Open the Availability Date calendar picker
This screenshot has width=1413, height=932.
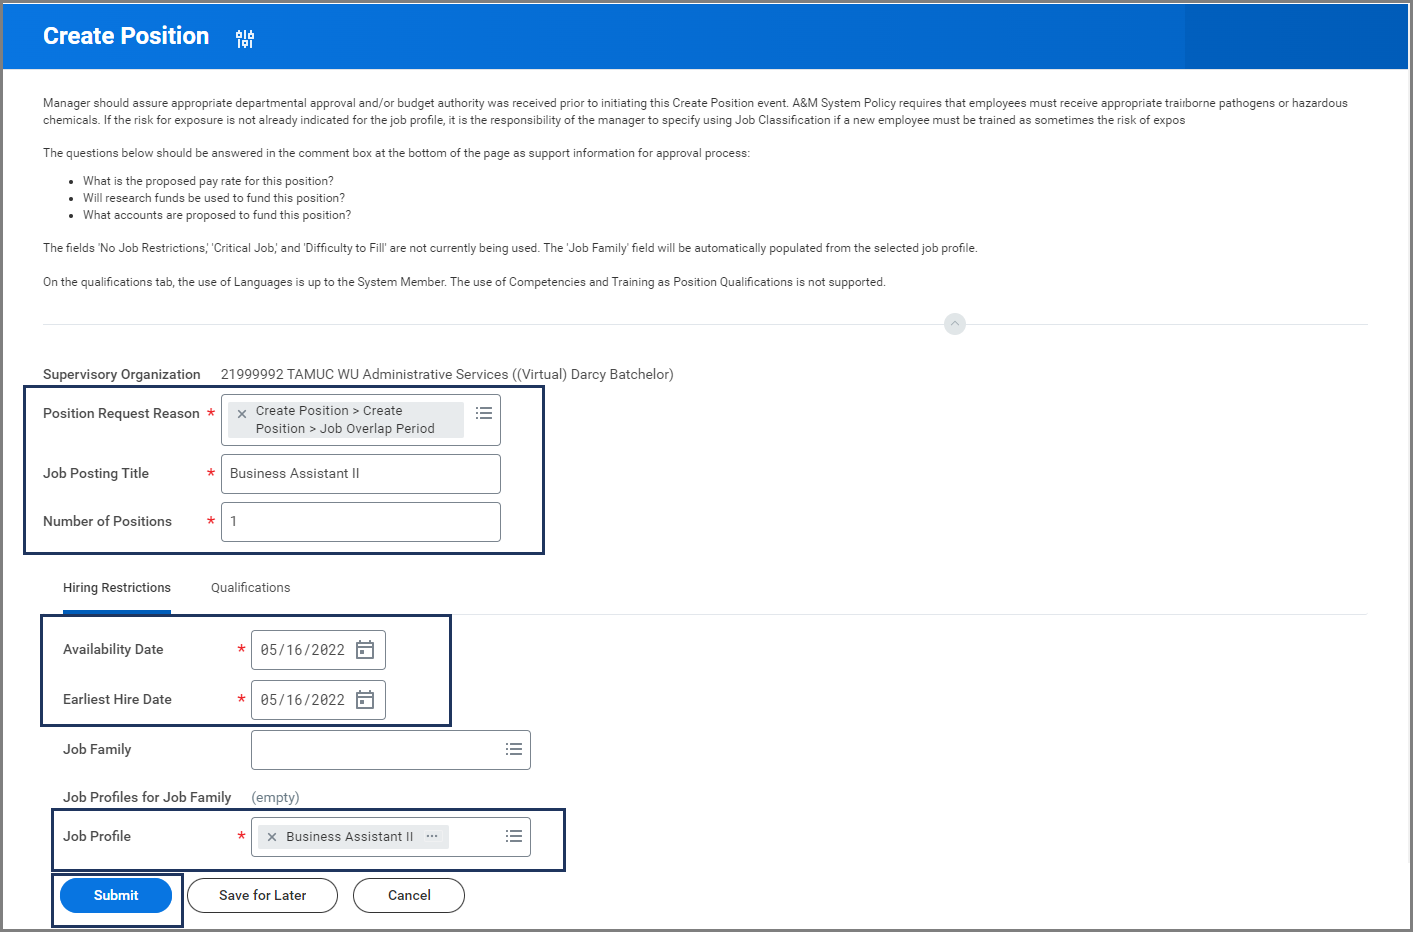click(x=366, y=650)
